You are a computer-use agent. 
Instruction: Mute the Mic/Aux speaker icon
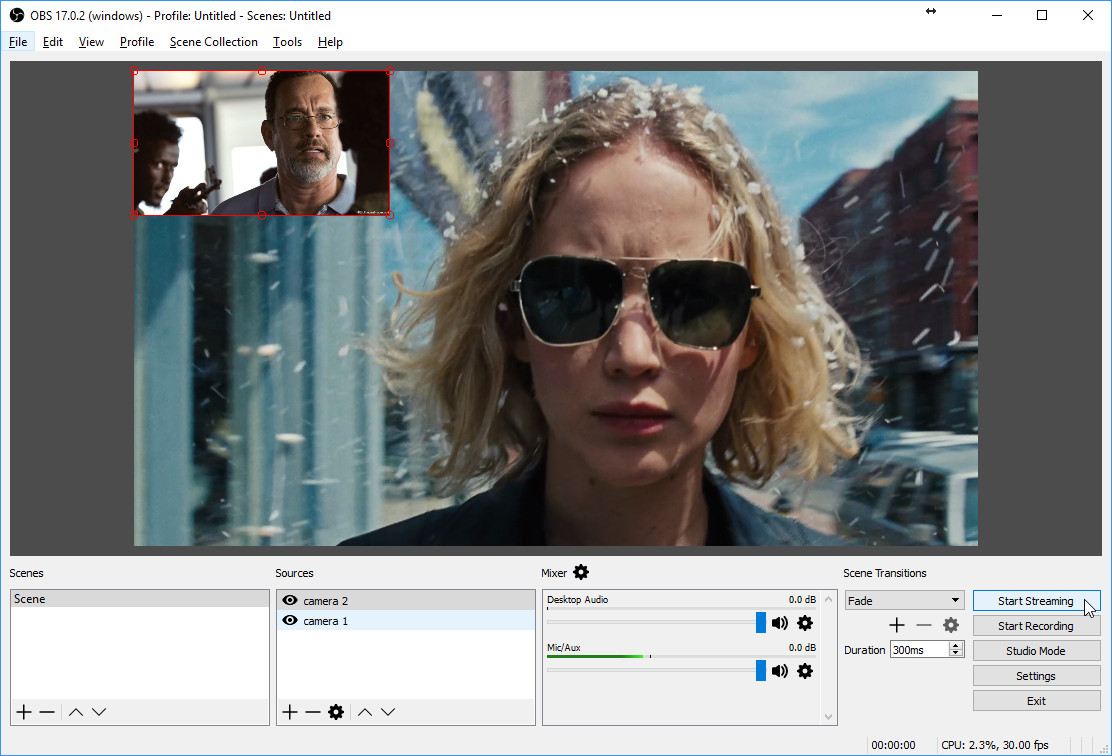click(779, 671)
